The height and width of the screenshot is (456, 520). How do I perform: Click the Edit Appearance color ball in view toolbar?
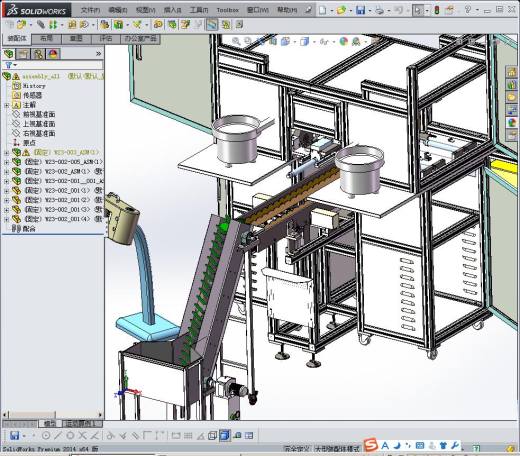pyautogui.click(x=343, y=41)
